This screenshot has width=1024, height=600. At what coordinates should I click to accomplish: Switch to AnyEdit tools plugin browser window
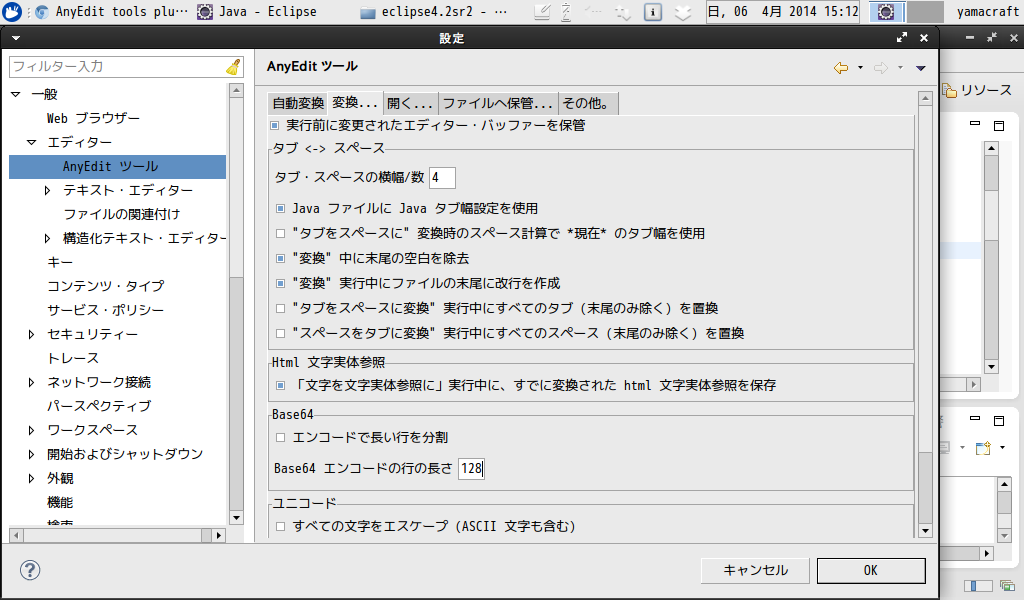point(112,12)
